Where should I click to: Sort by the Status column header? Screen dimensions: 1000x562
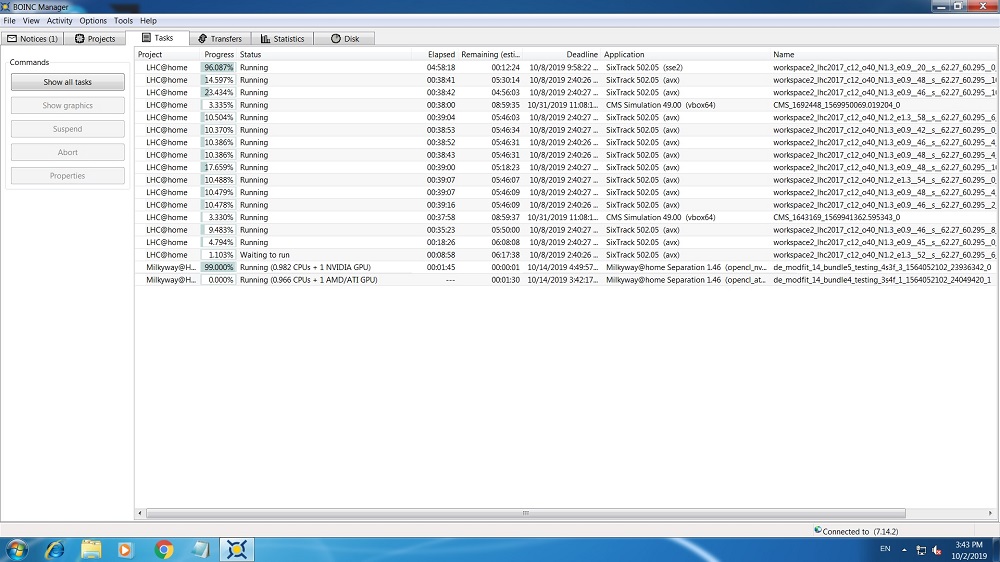coord(324,55)
